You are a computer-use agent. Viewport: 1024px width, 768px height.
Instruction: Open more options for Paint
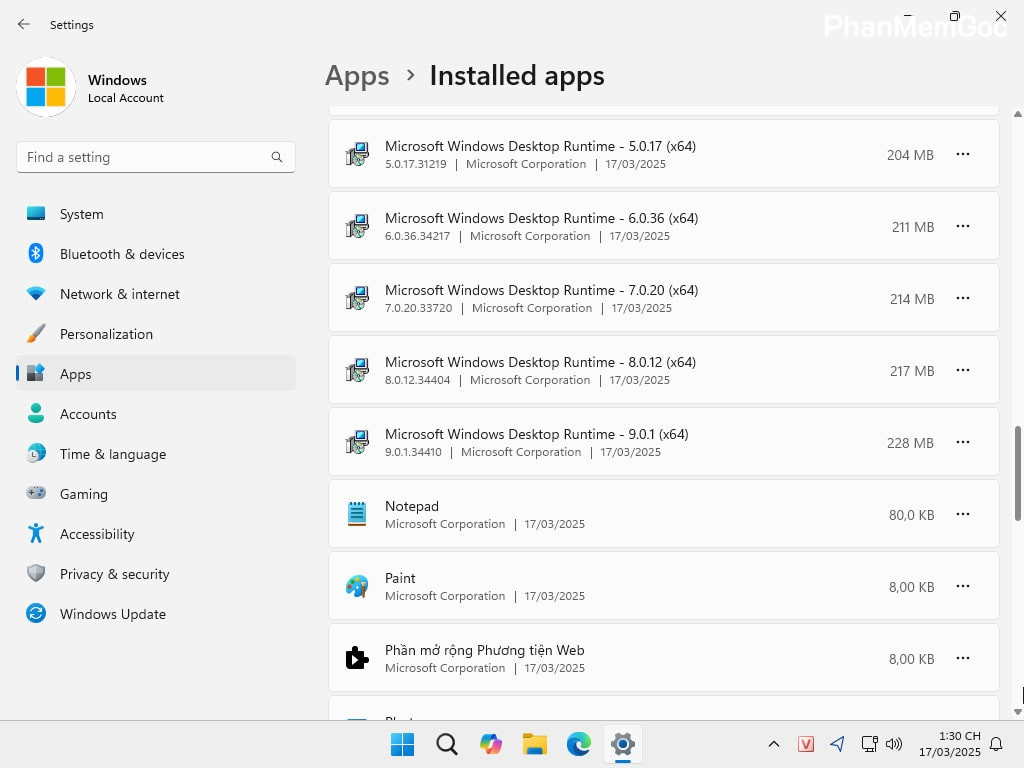962,586
